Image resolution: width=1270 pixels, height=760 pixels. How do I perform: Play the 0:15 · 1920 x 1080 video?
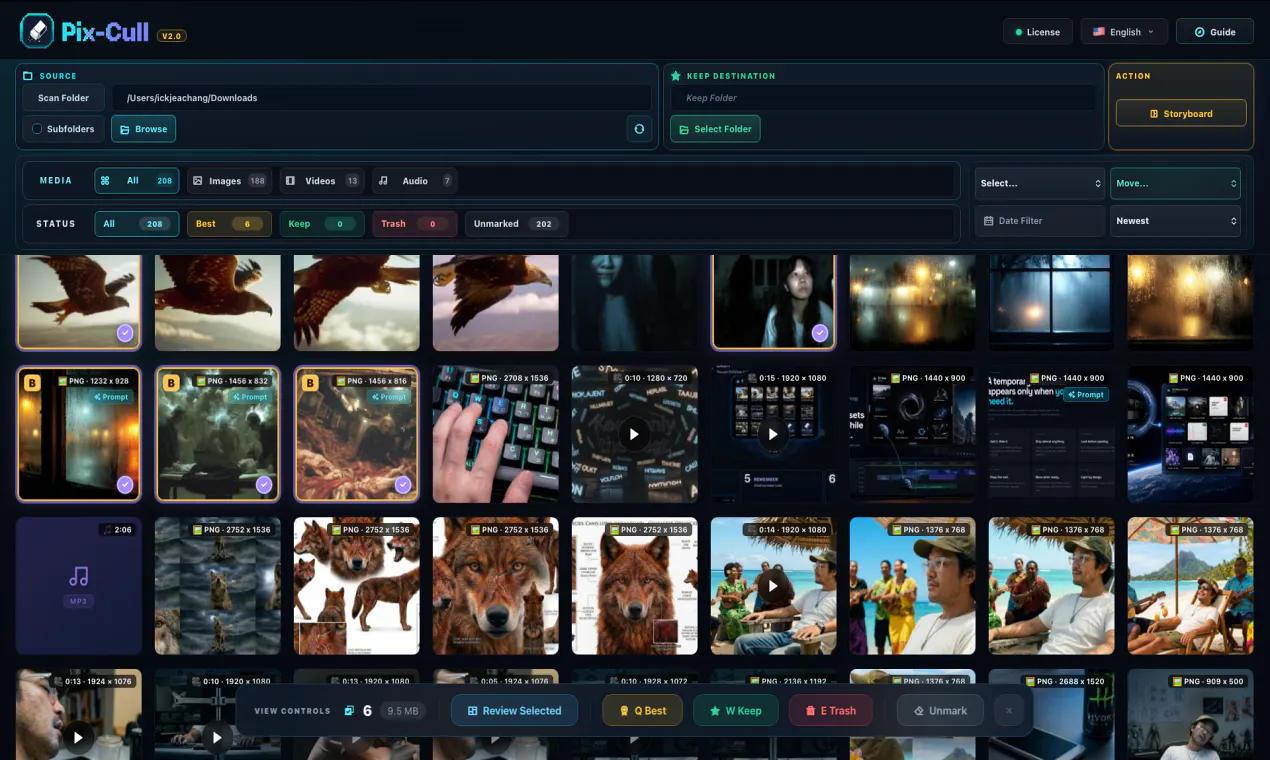click(773, 434)
